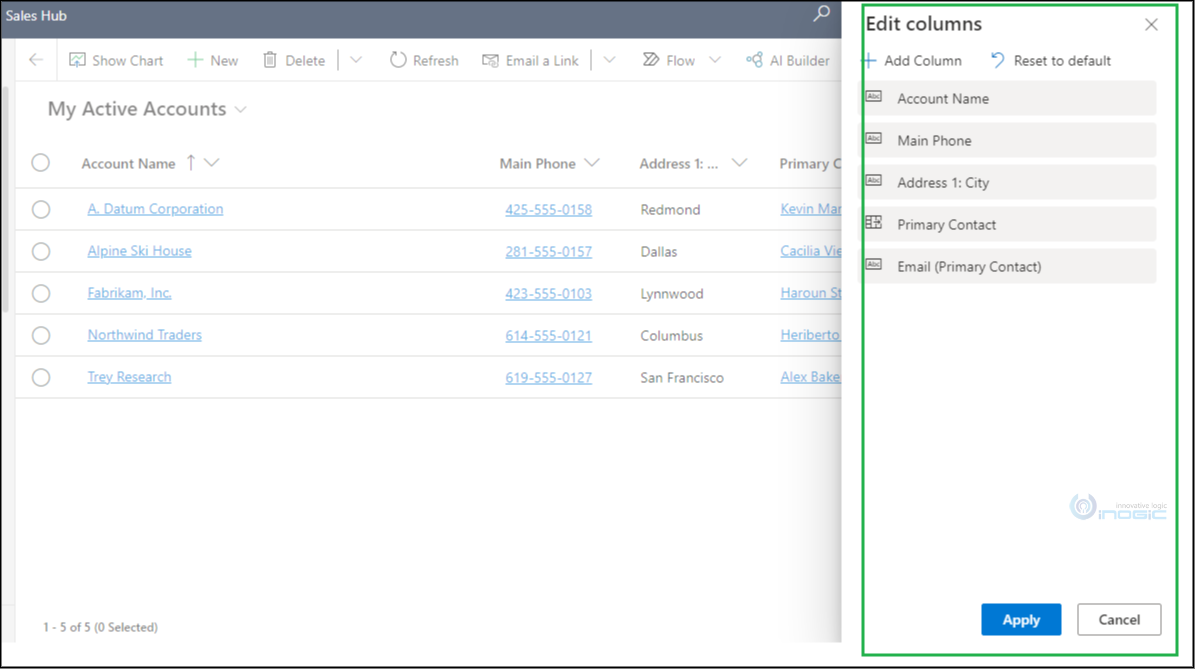Click the Show Chart icon
1195x669 pixels.
click(77, 60)
